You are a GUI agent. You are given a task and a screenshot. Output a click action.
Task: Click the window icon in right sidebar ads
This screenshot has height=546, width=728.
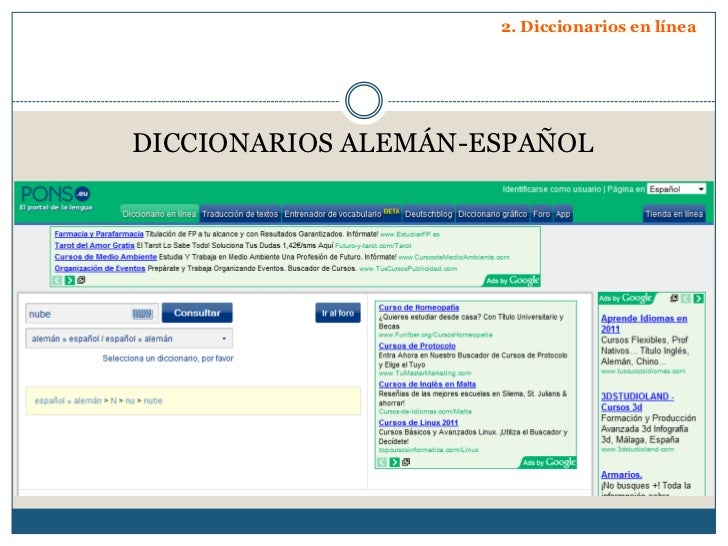click(675, 298)
